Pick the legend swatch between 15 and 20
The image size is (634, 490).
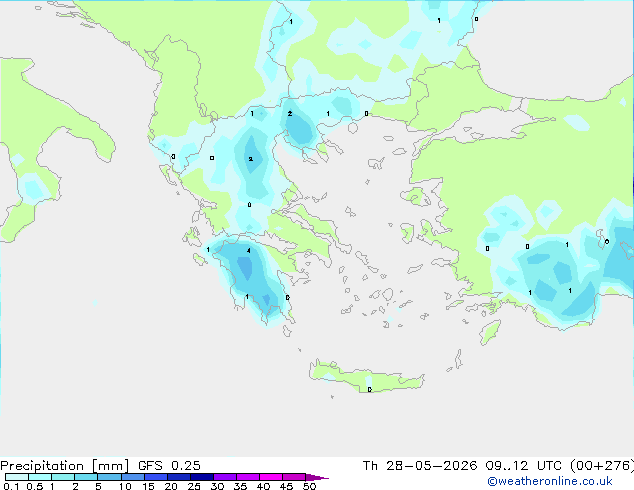(156, 477)
